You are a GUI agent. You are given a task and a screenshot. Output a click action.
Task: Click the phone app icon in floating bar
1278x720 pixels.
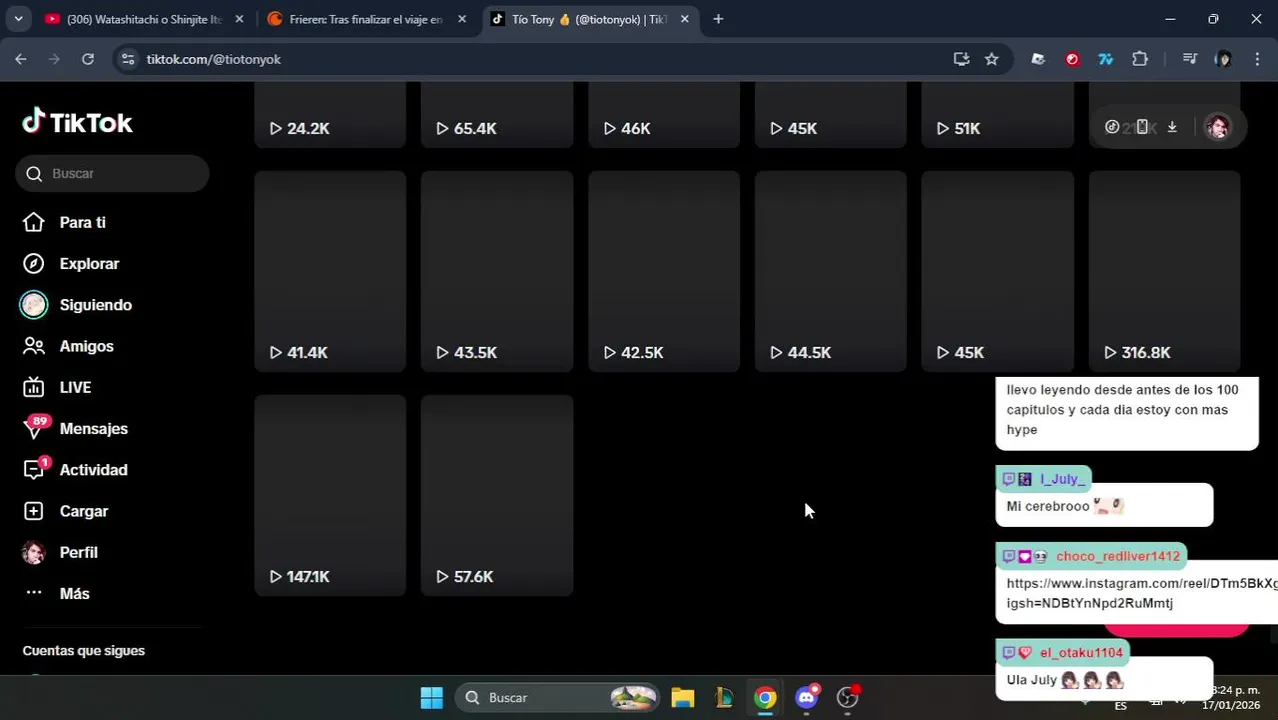coord(1142,127)
